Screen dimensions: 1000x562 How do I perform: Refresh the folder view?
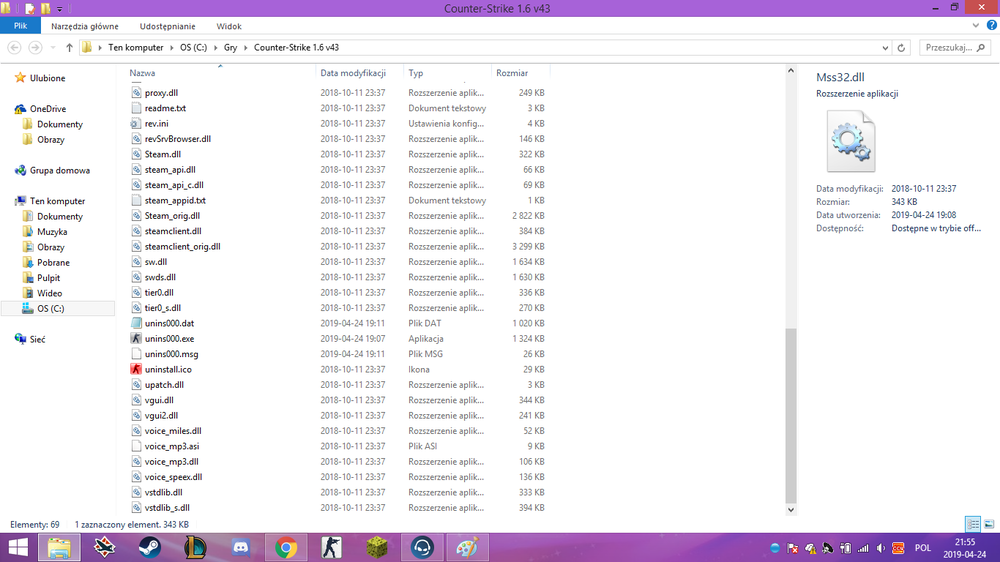click(x=901, y=48)
